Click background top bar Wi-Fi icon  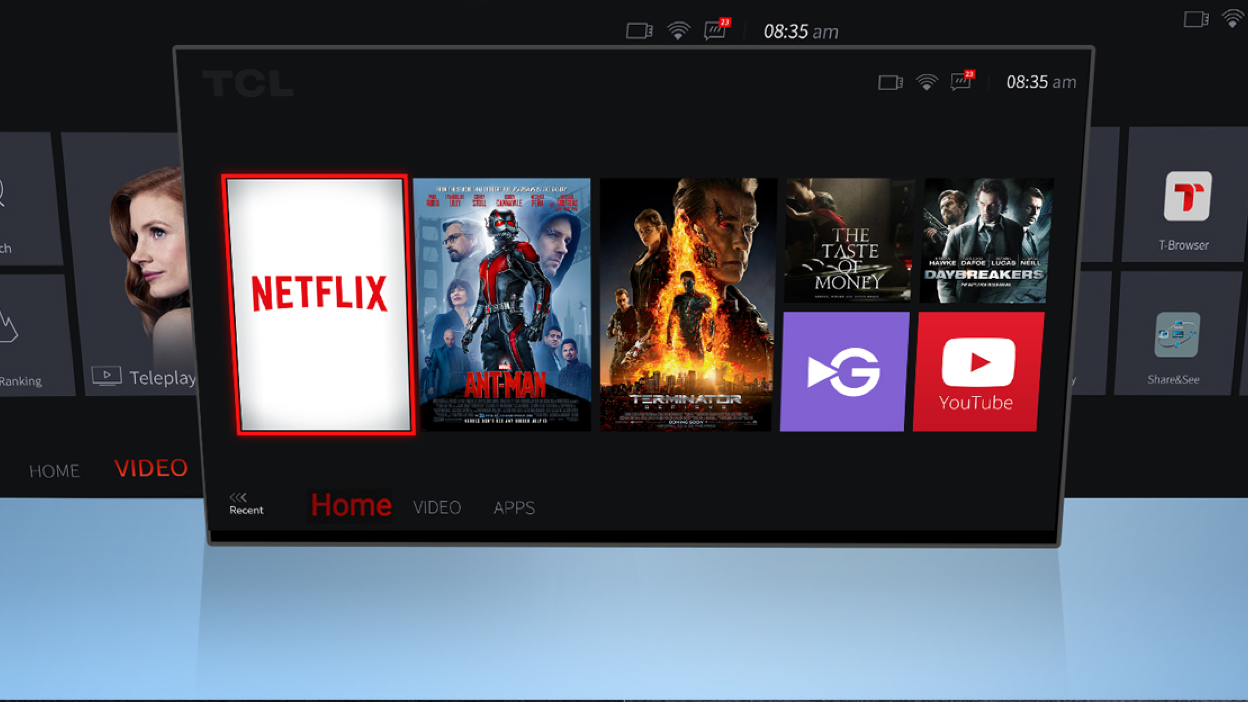pyautogui.click(x=678, y=31)
